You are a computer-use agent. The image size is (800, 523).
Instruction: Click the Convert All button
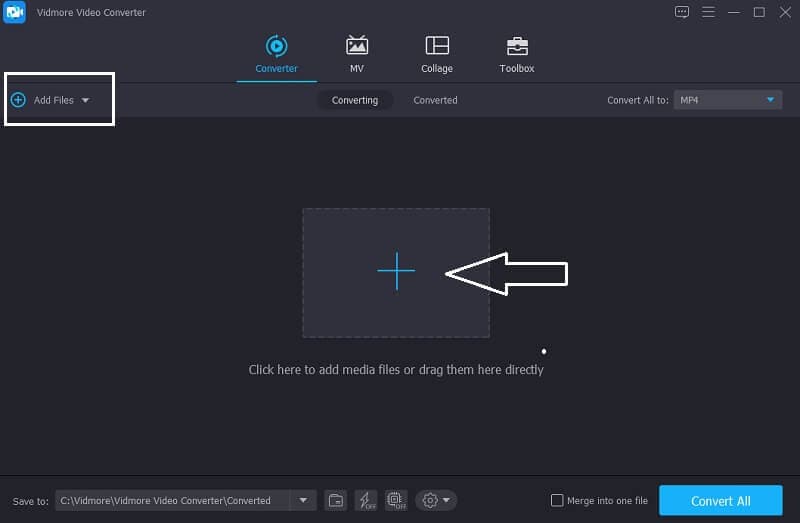[720, 500]
